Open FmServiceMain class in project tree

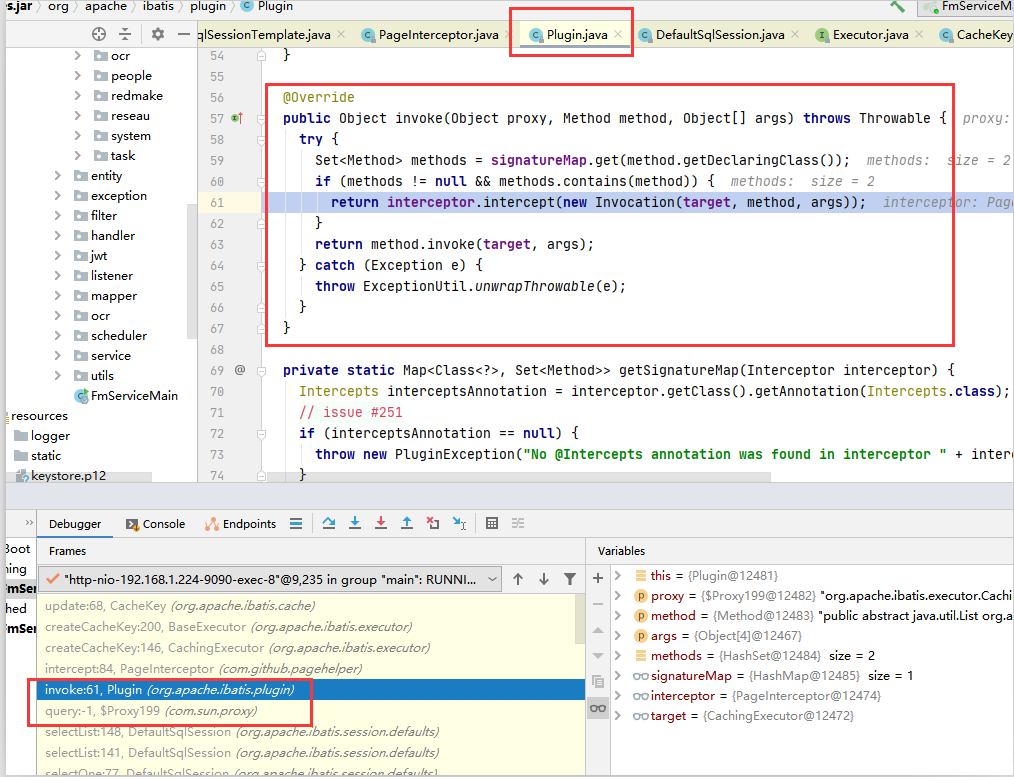click(126, 396)
